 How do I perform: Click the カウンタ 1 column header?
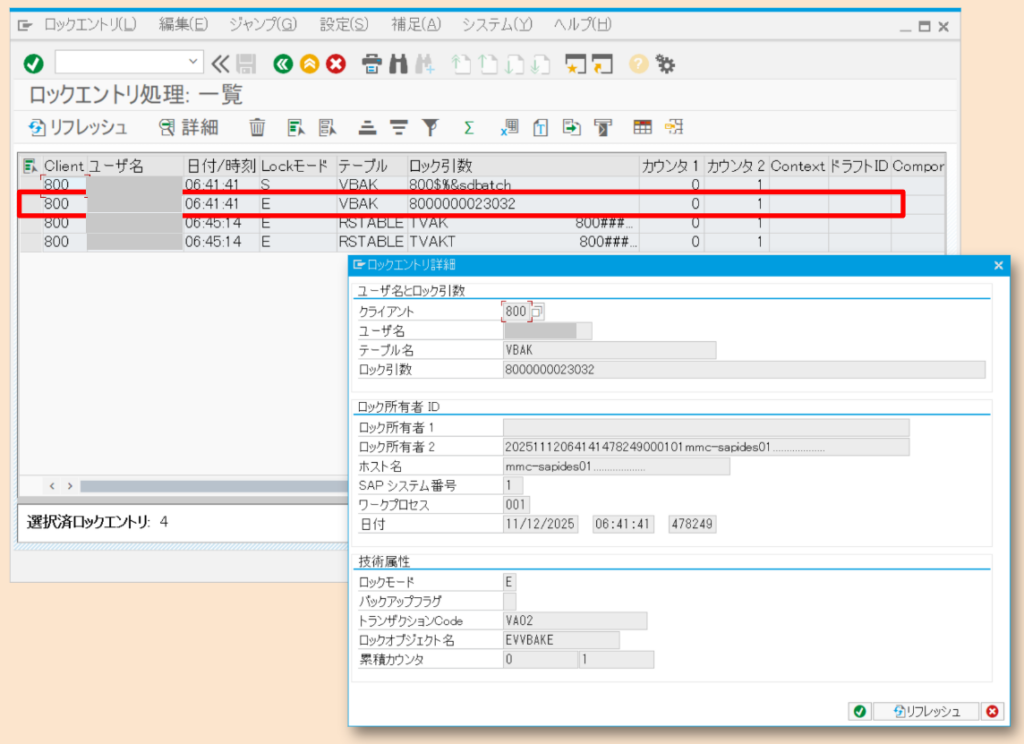point(671,166)
